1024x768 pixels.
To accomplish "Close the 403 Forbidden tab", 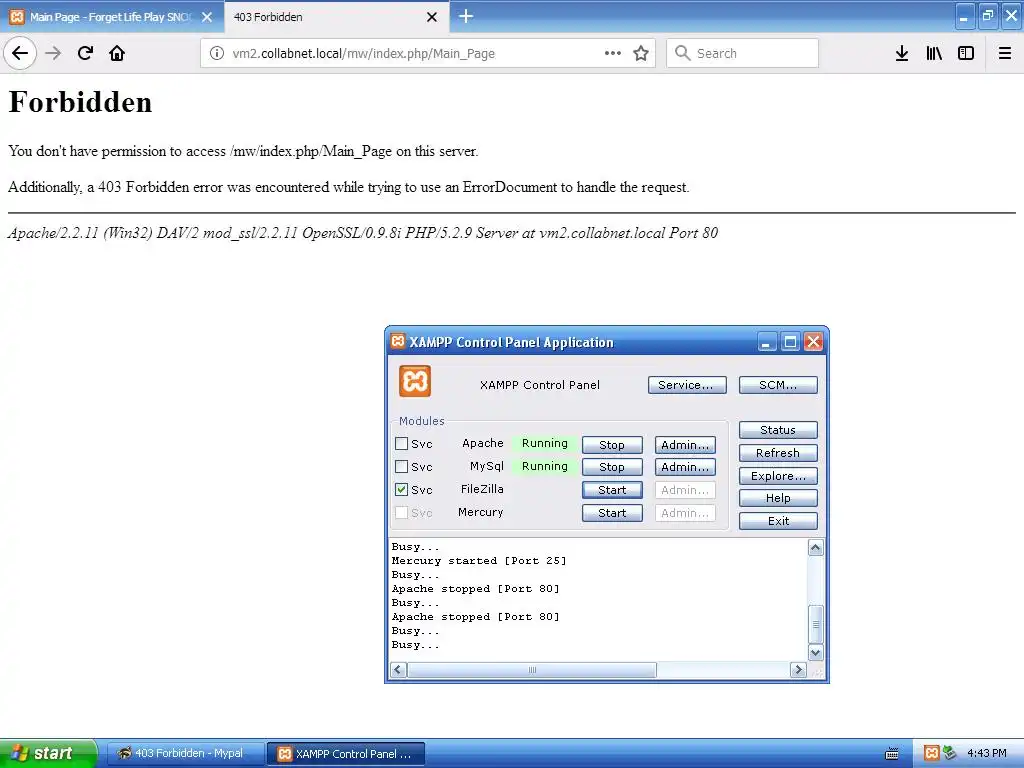I will 432,17.
